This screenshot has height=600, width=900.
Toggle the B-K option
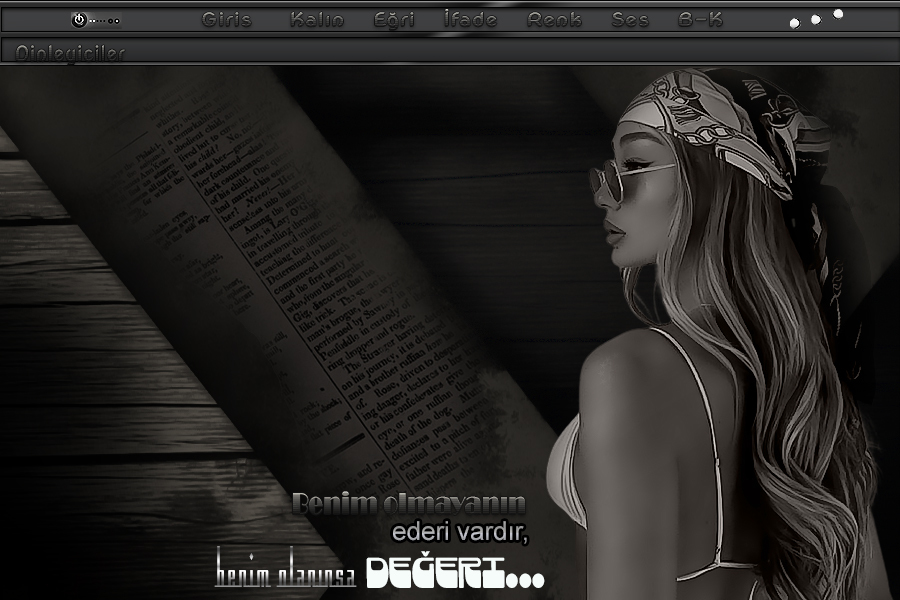700,20
